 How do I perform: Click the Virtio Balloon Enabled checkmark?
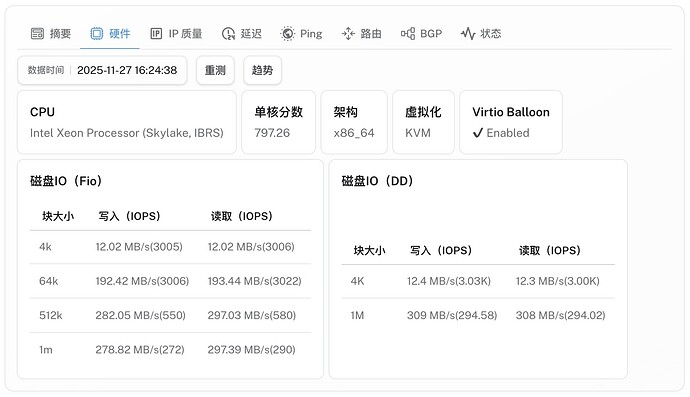[x=478, y=133]
